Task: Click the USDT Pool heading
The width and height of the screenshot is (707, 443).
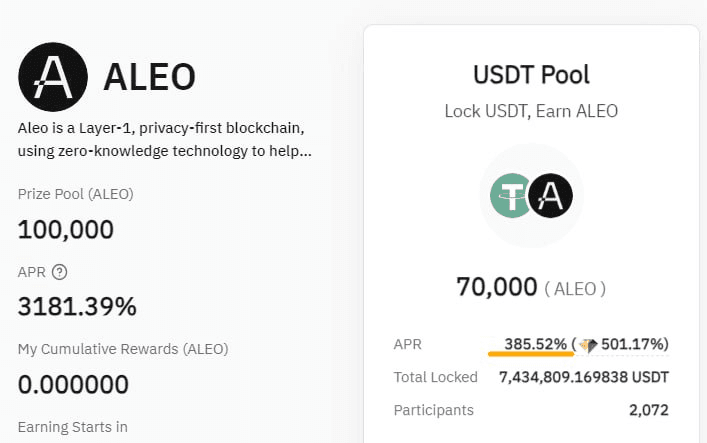Action: (531, 75)
